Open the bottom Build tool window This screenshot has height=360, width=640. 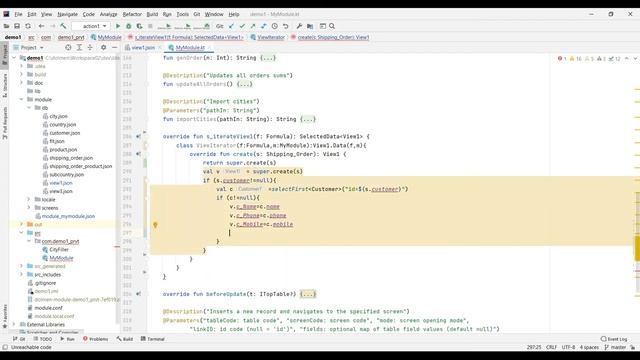(125, 339)
